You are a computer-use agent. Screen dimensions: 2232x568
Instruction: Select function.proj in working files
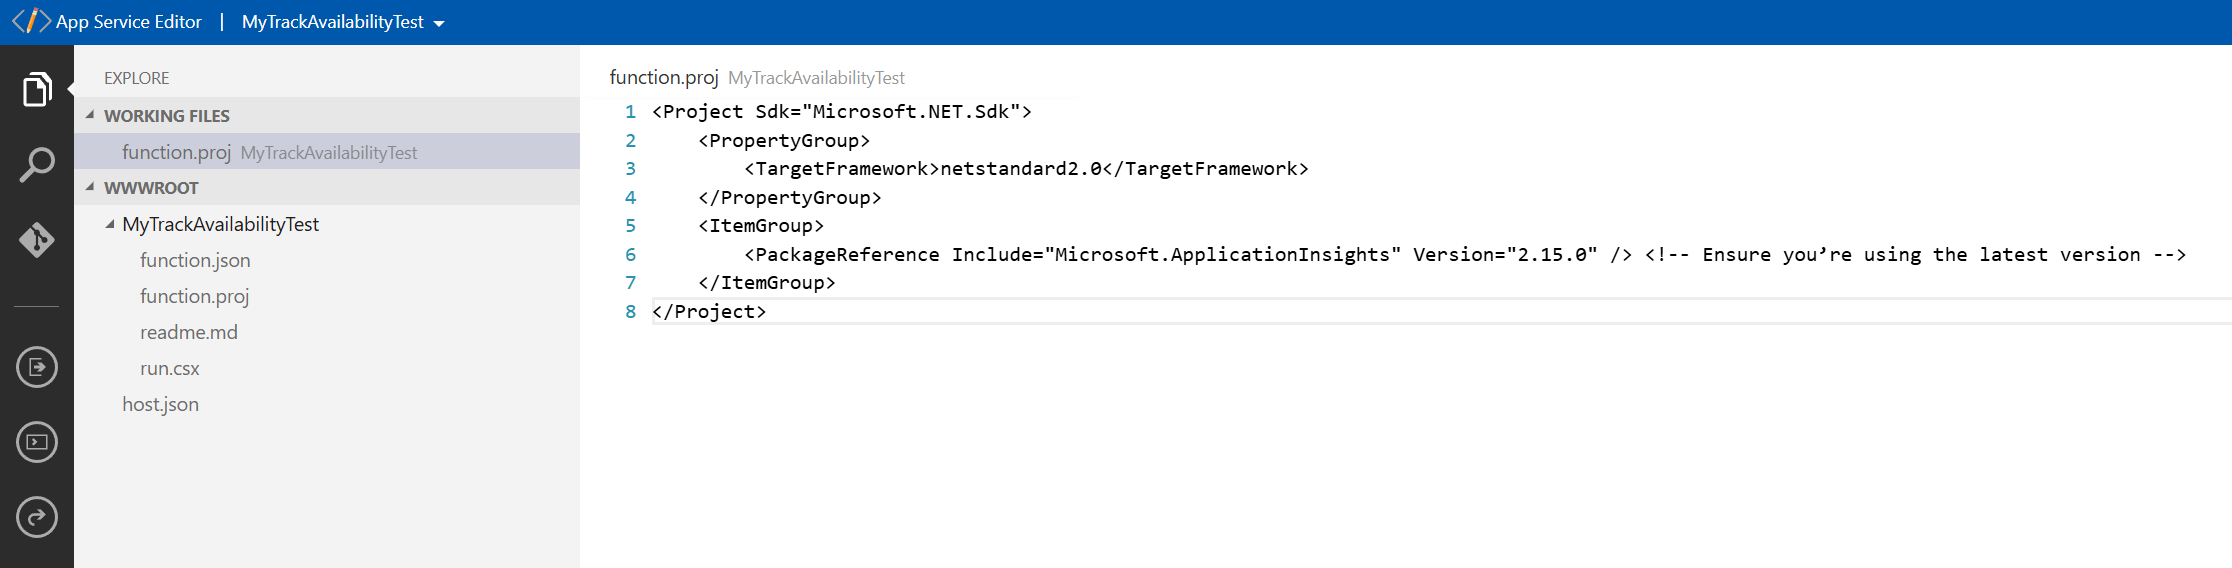tap(176, 152)
